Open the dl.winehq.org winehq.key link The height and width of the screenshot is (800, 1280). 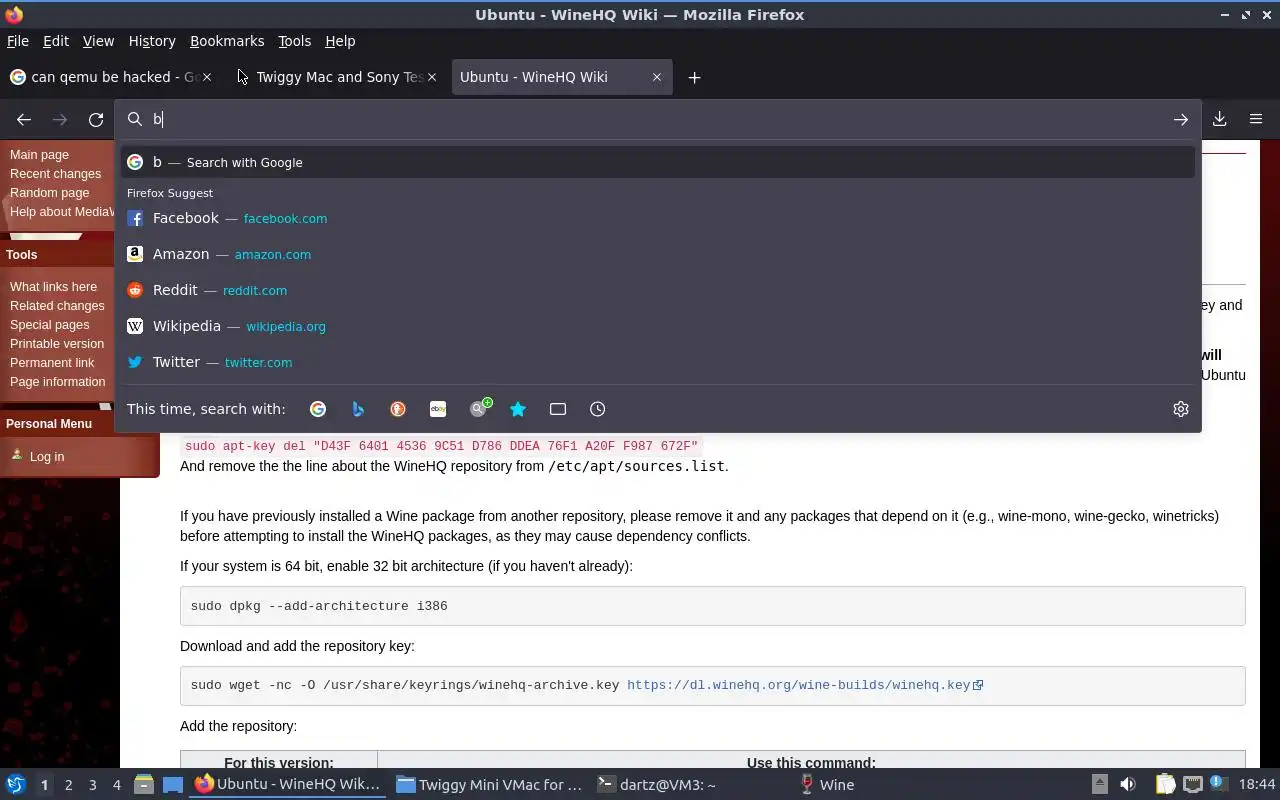pyautogui.click(x=804, y=685)
